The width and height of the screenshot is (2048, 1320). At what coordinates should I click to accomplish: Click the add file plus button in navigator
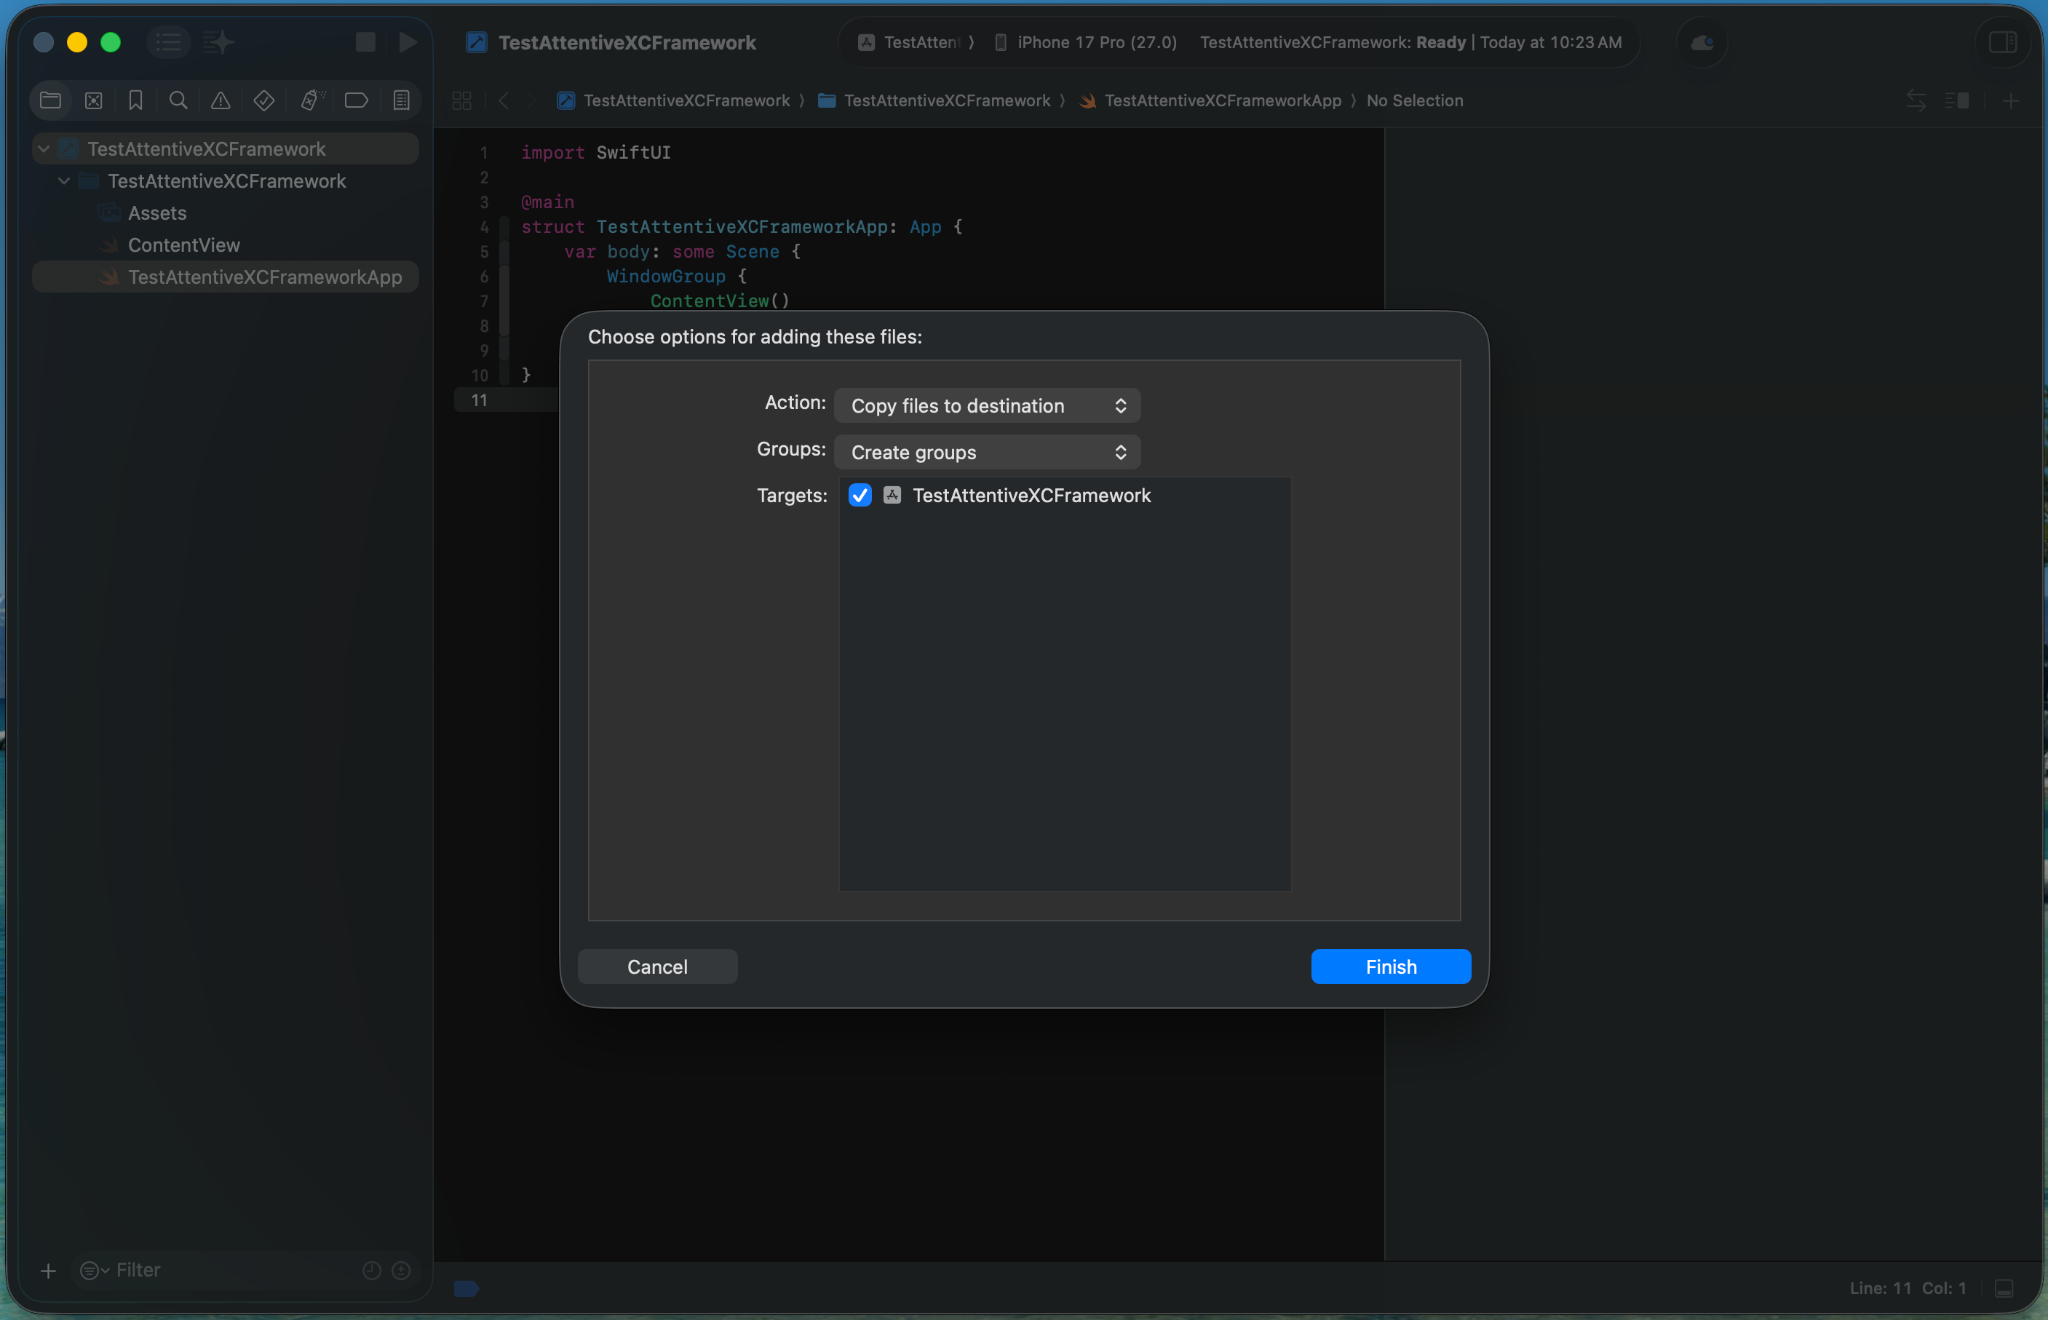(48, 1271)
